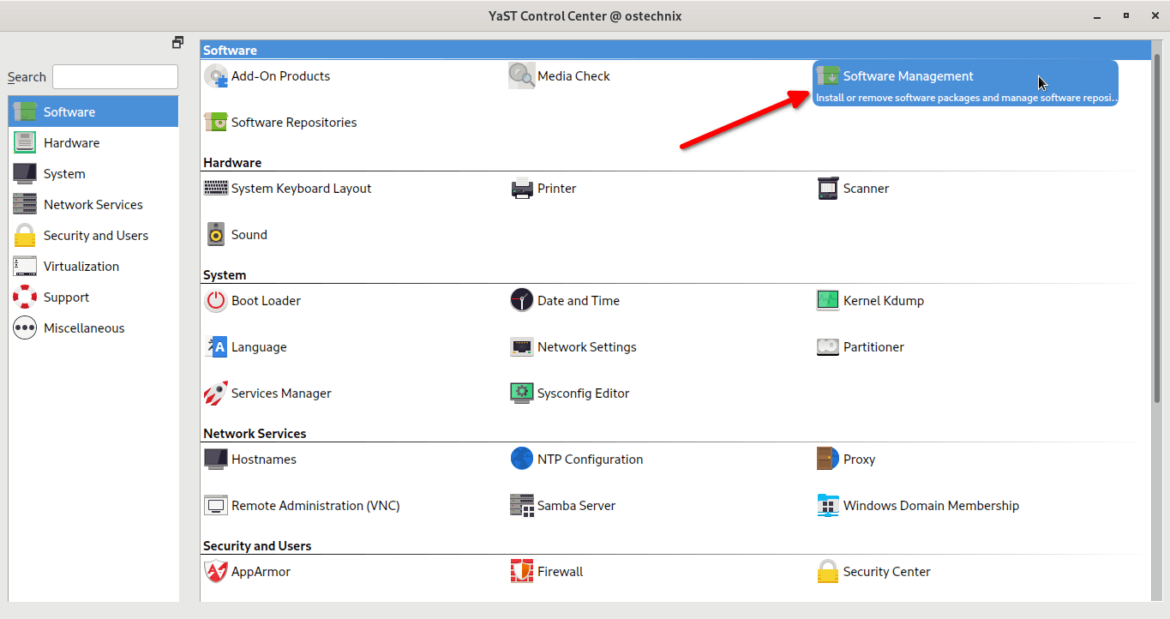Viewport: 1170px width, 619px height.
Task: Click the Kernel Kdump icon
Action: pos(828,301)
